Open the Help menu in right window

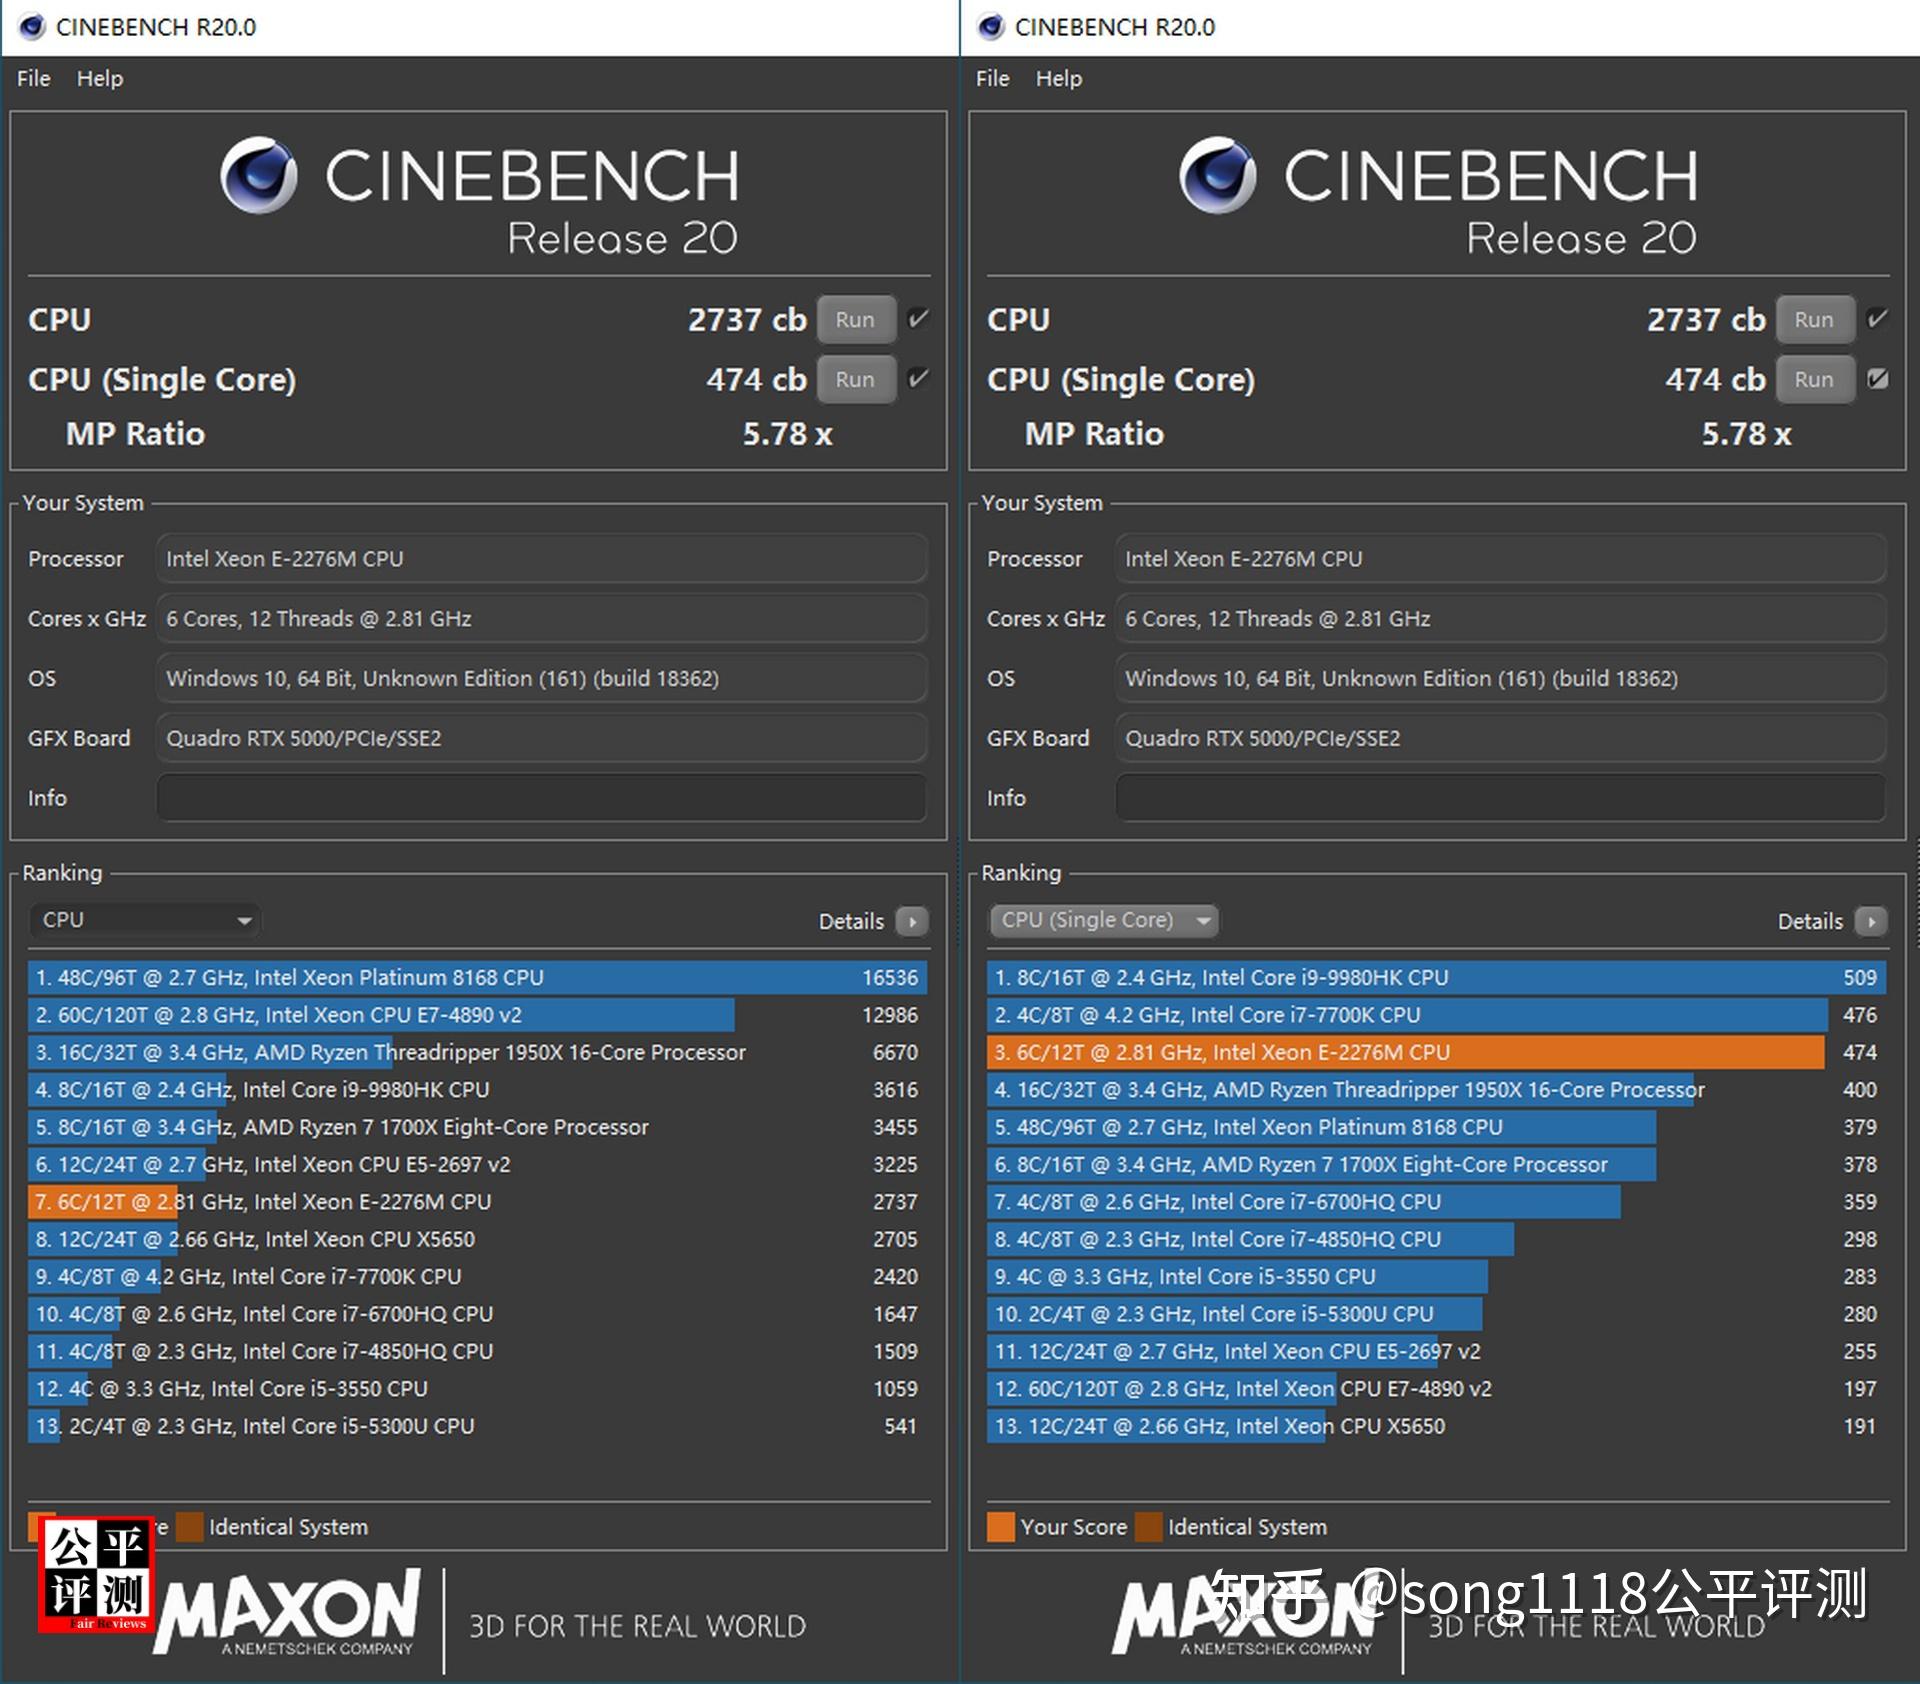pos(1058,78)
